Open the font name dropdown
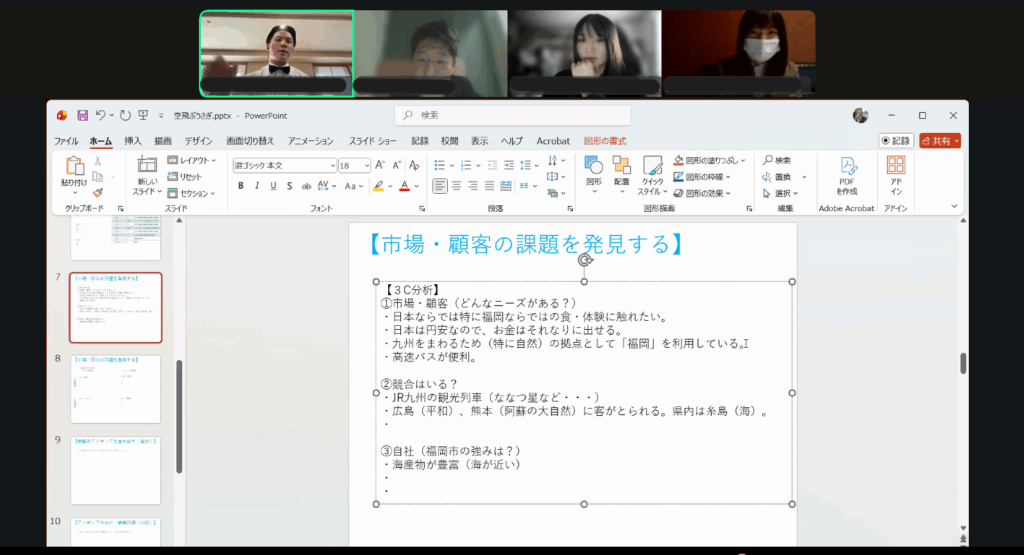 (285, 165)
